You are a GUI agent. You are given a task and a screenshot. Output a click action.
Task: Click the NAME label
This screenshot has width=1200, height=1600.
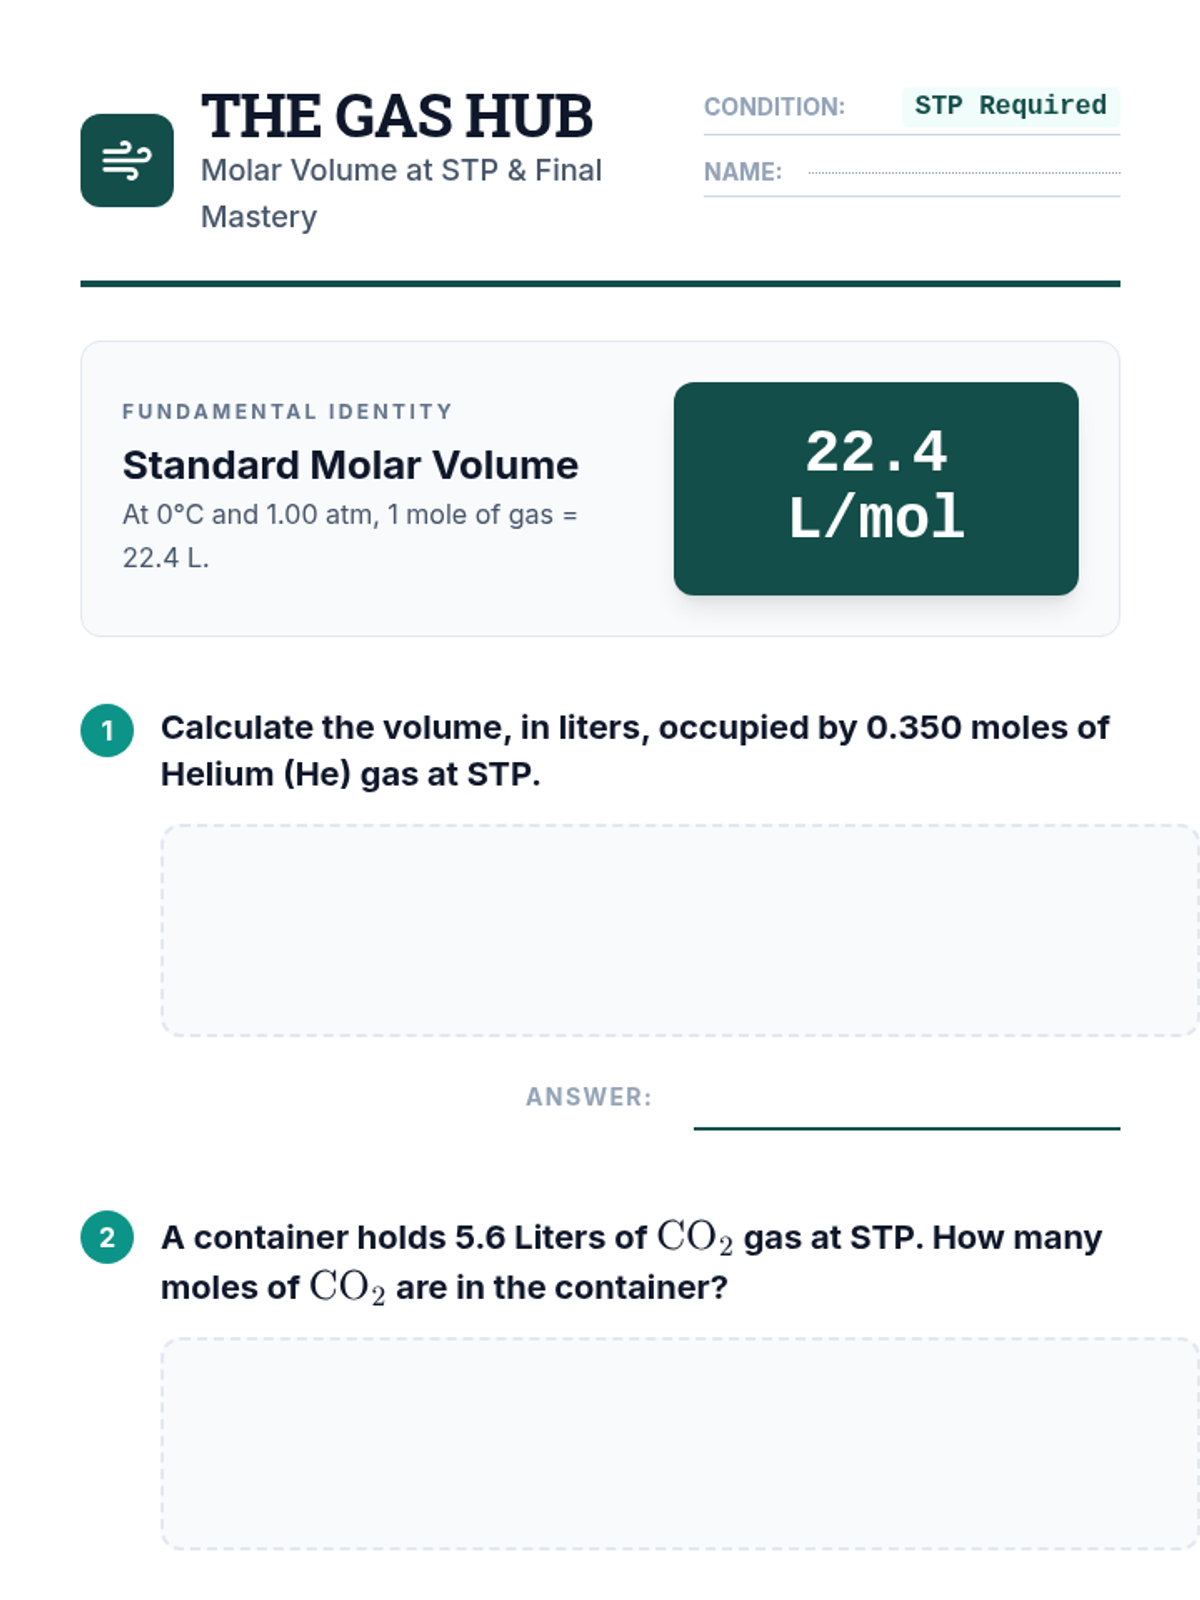743,172
